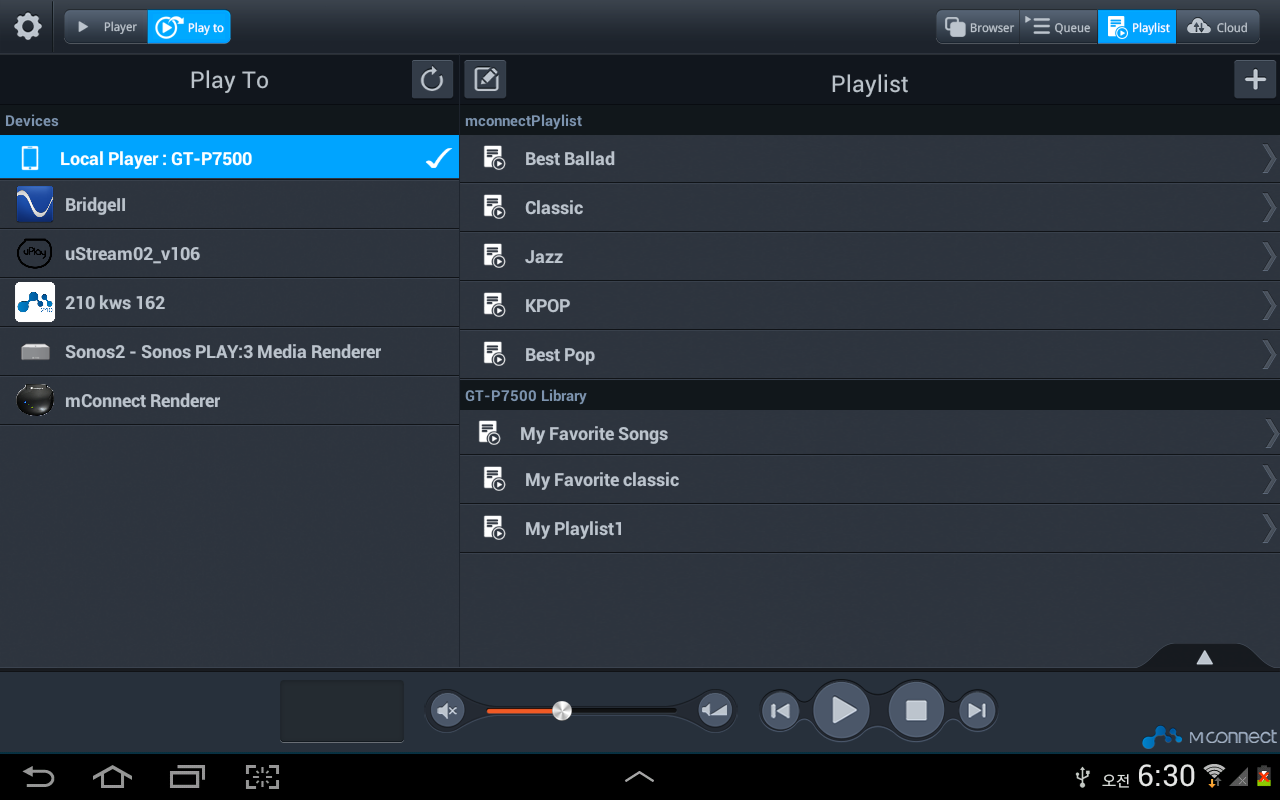Open the KPOP playlist
This screenshot has width=1280, height=800.
tap(870, 305)
